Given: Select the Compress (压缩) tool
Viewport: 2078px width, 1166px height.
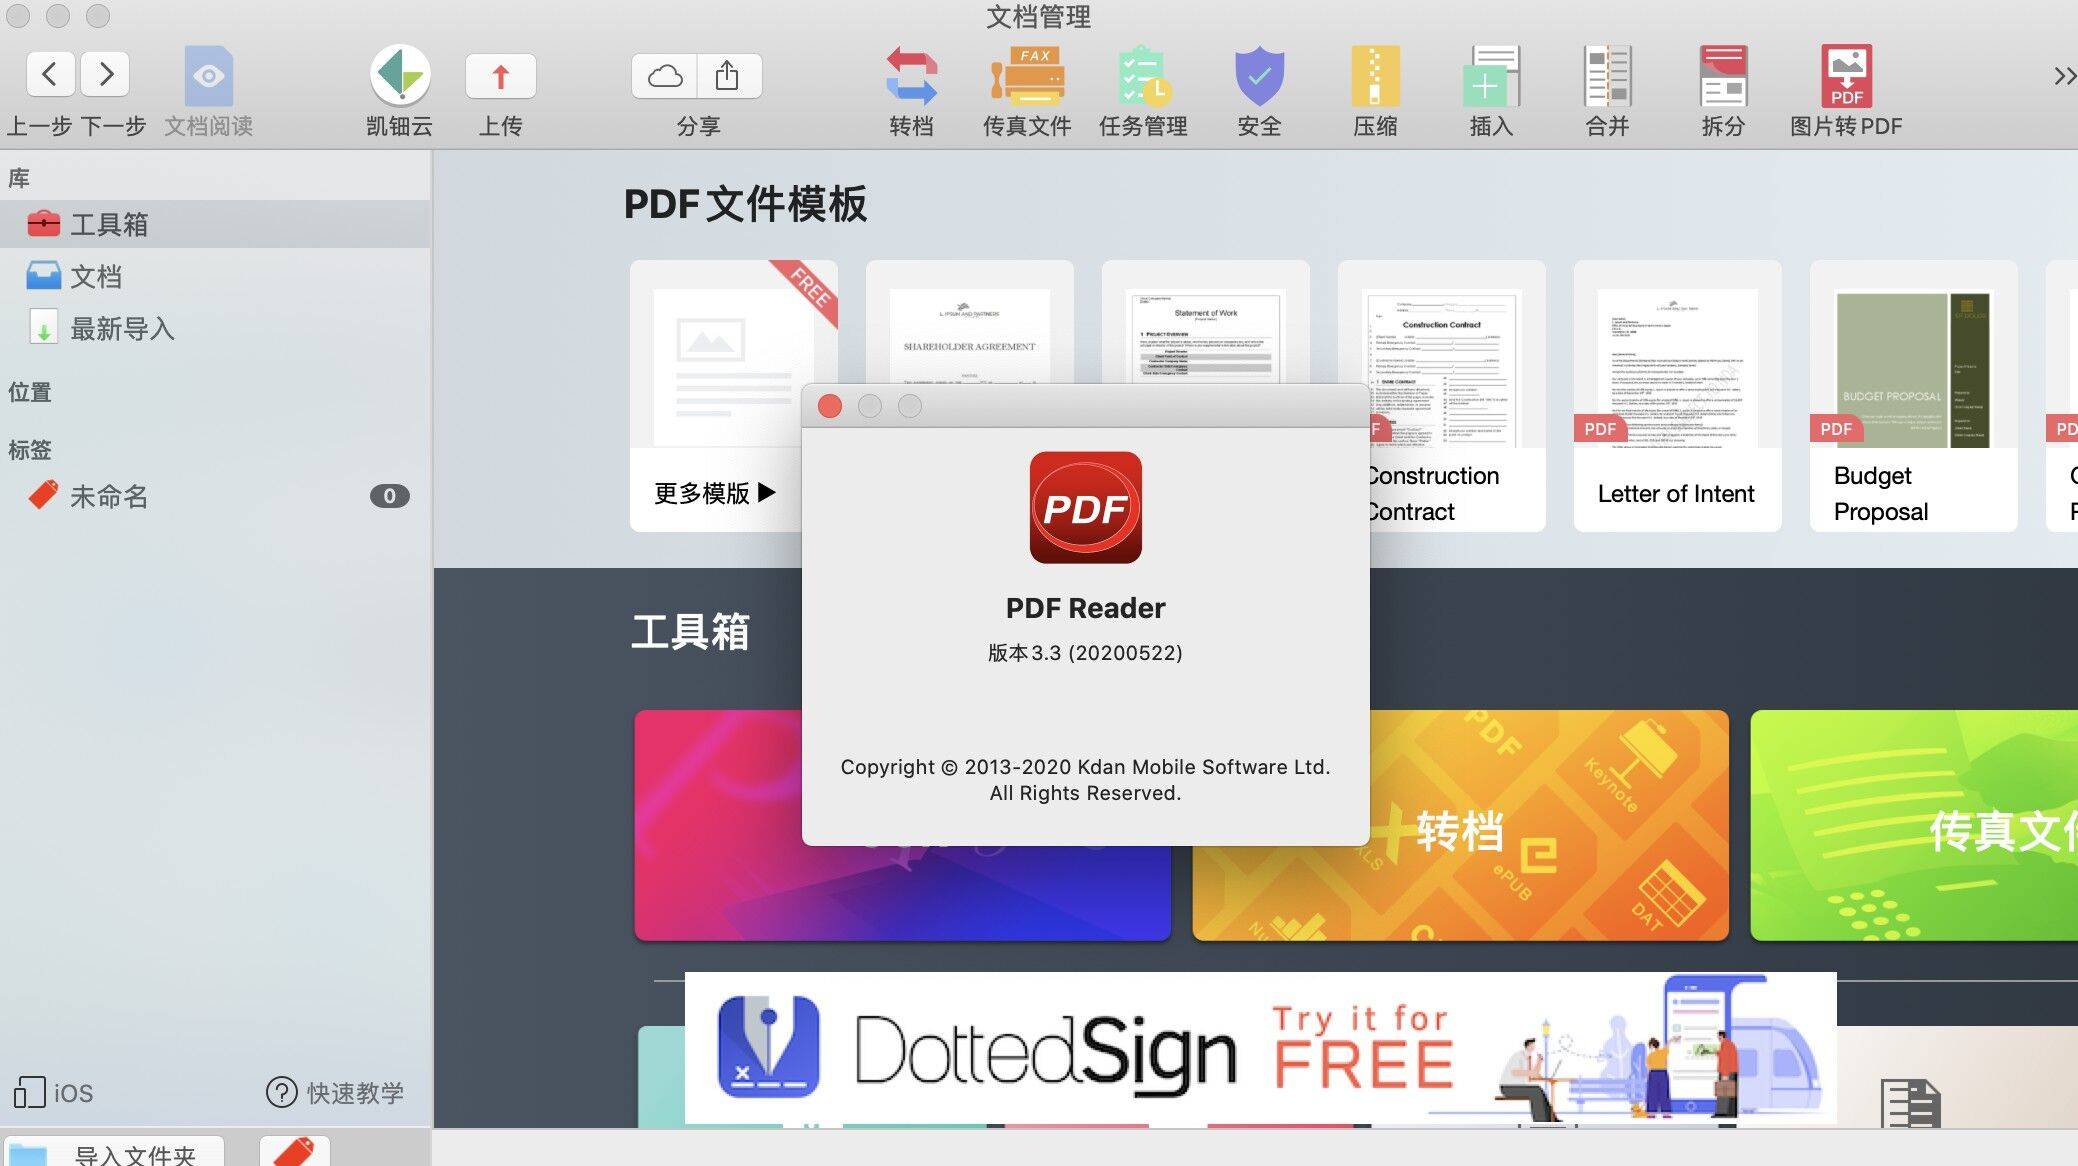Looking at the screenshot, I should click(x=1375, y=77).
